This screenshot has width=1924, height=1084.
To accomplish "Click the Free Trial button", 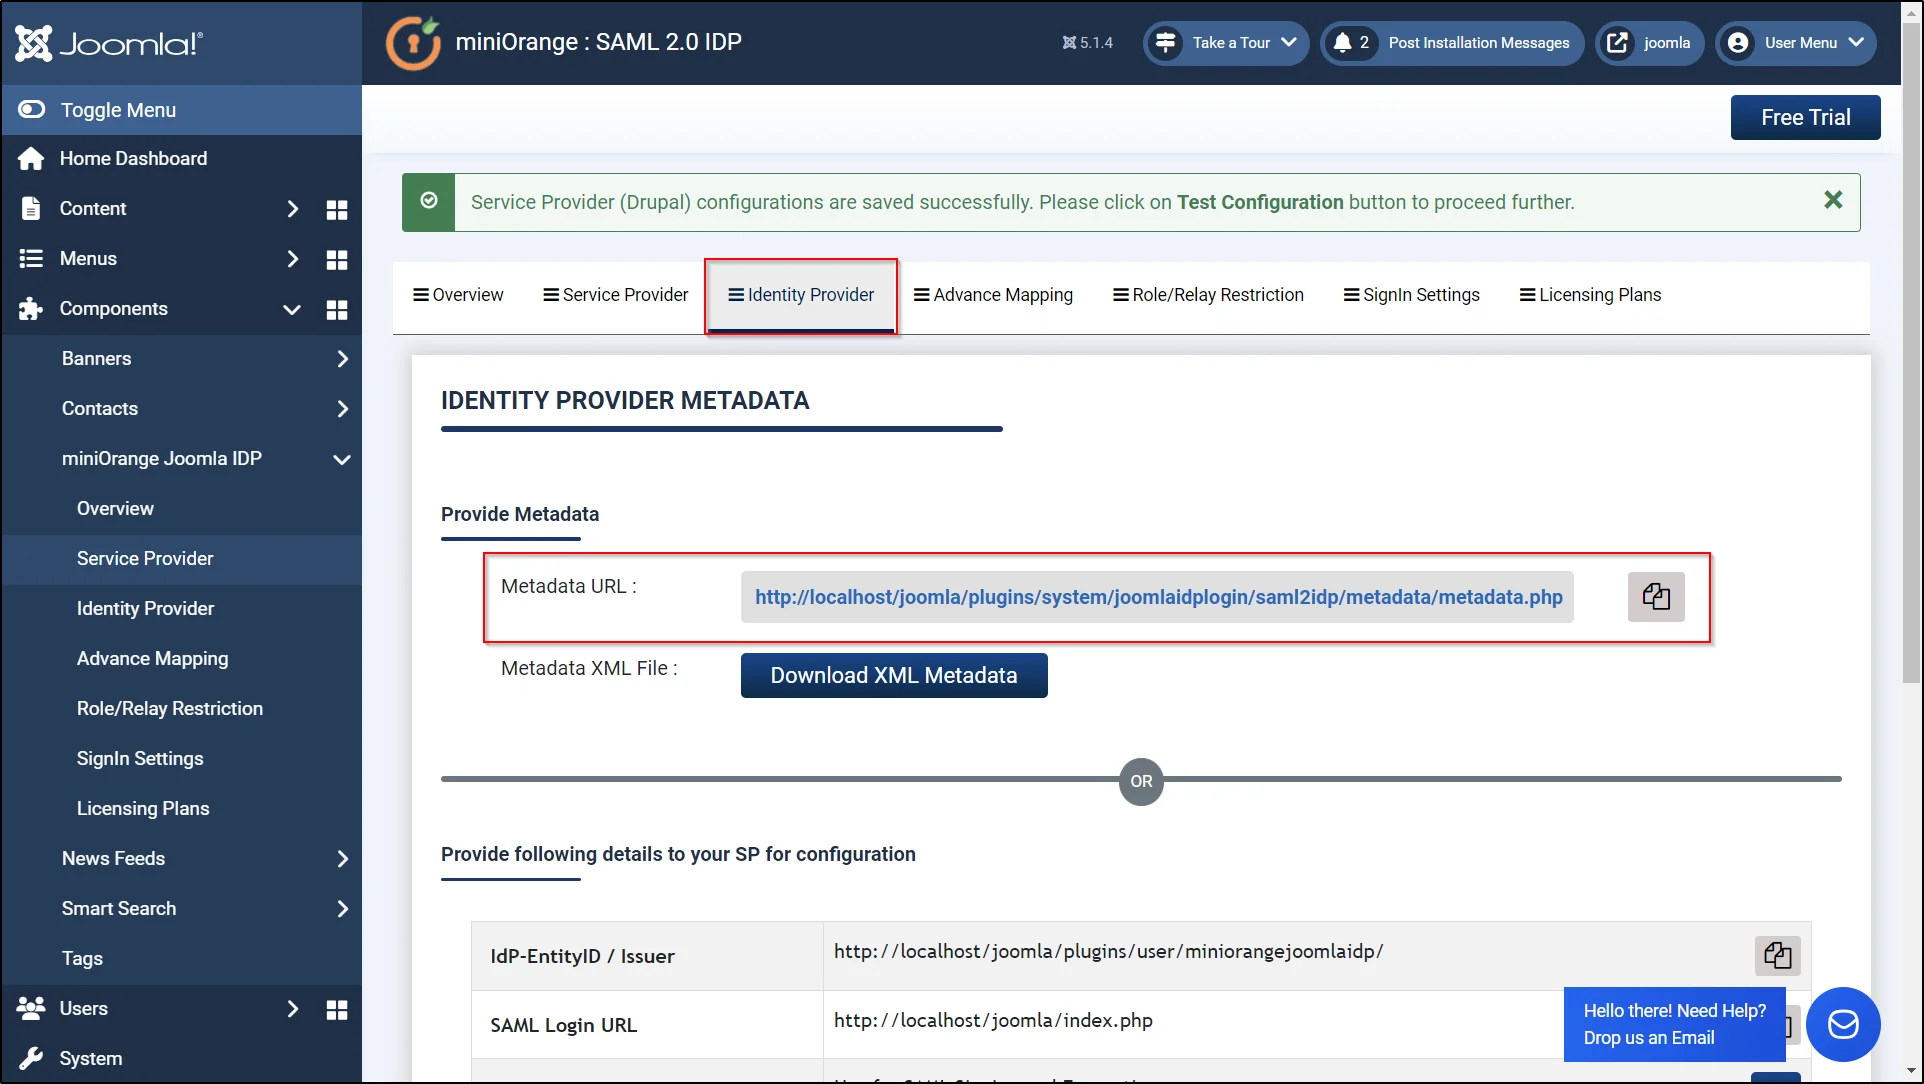I will (1805, 118).
